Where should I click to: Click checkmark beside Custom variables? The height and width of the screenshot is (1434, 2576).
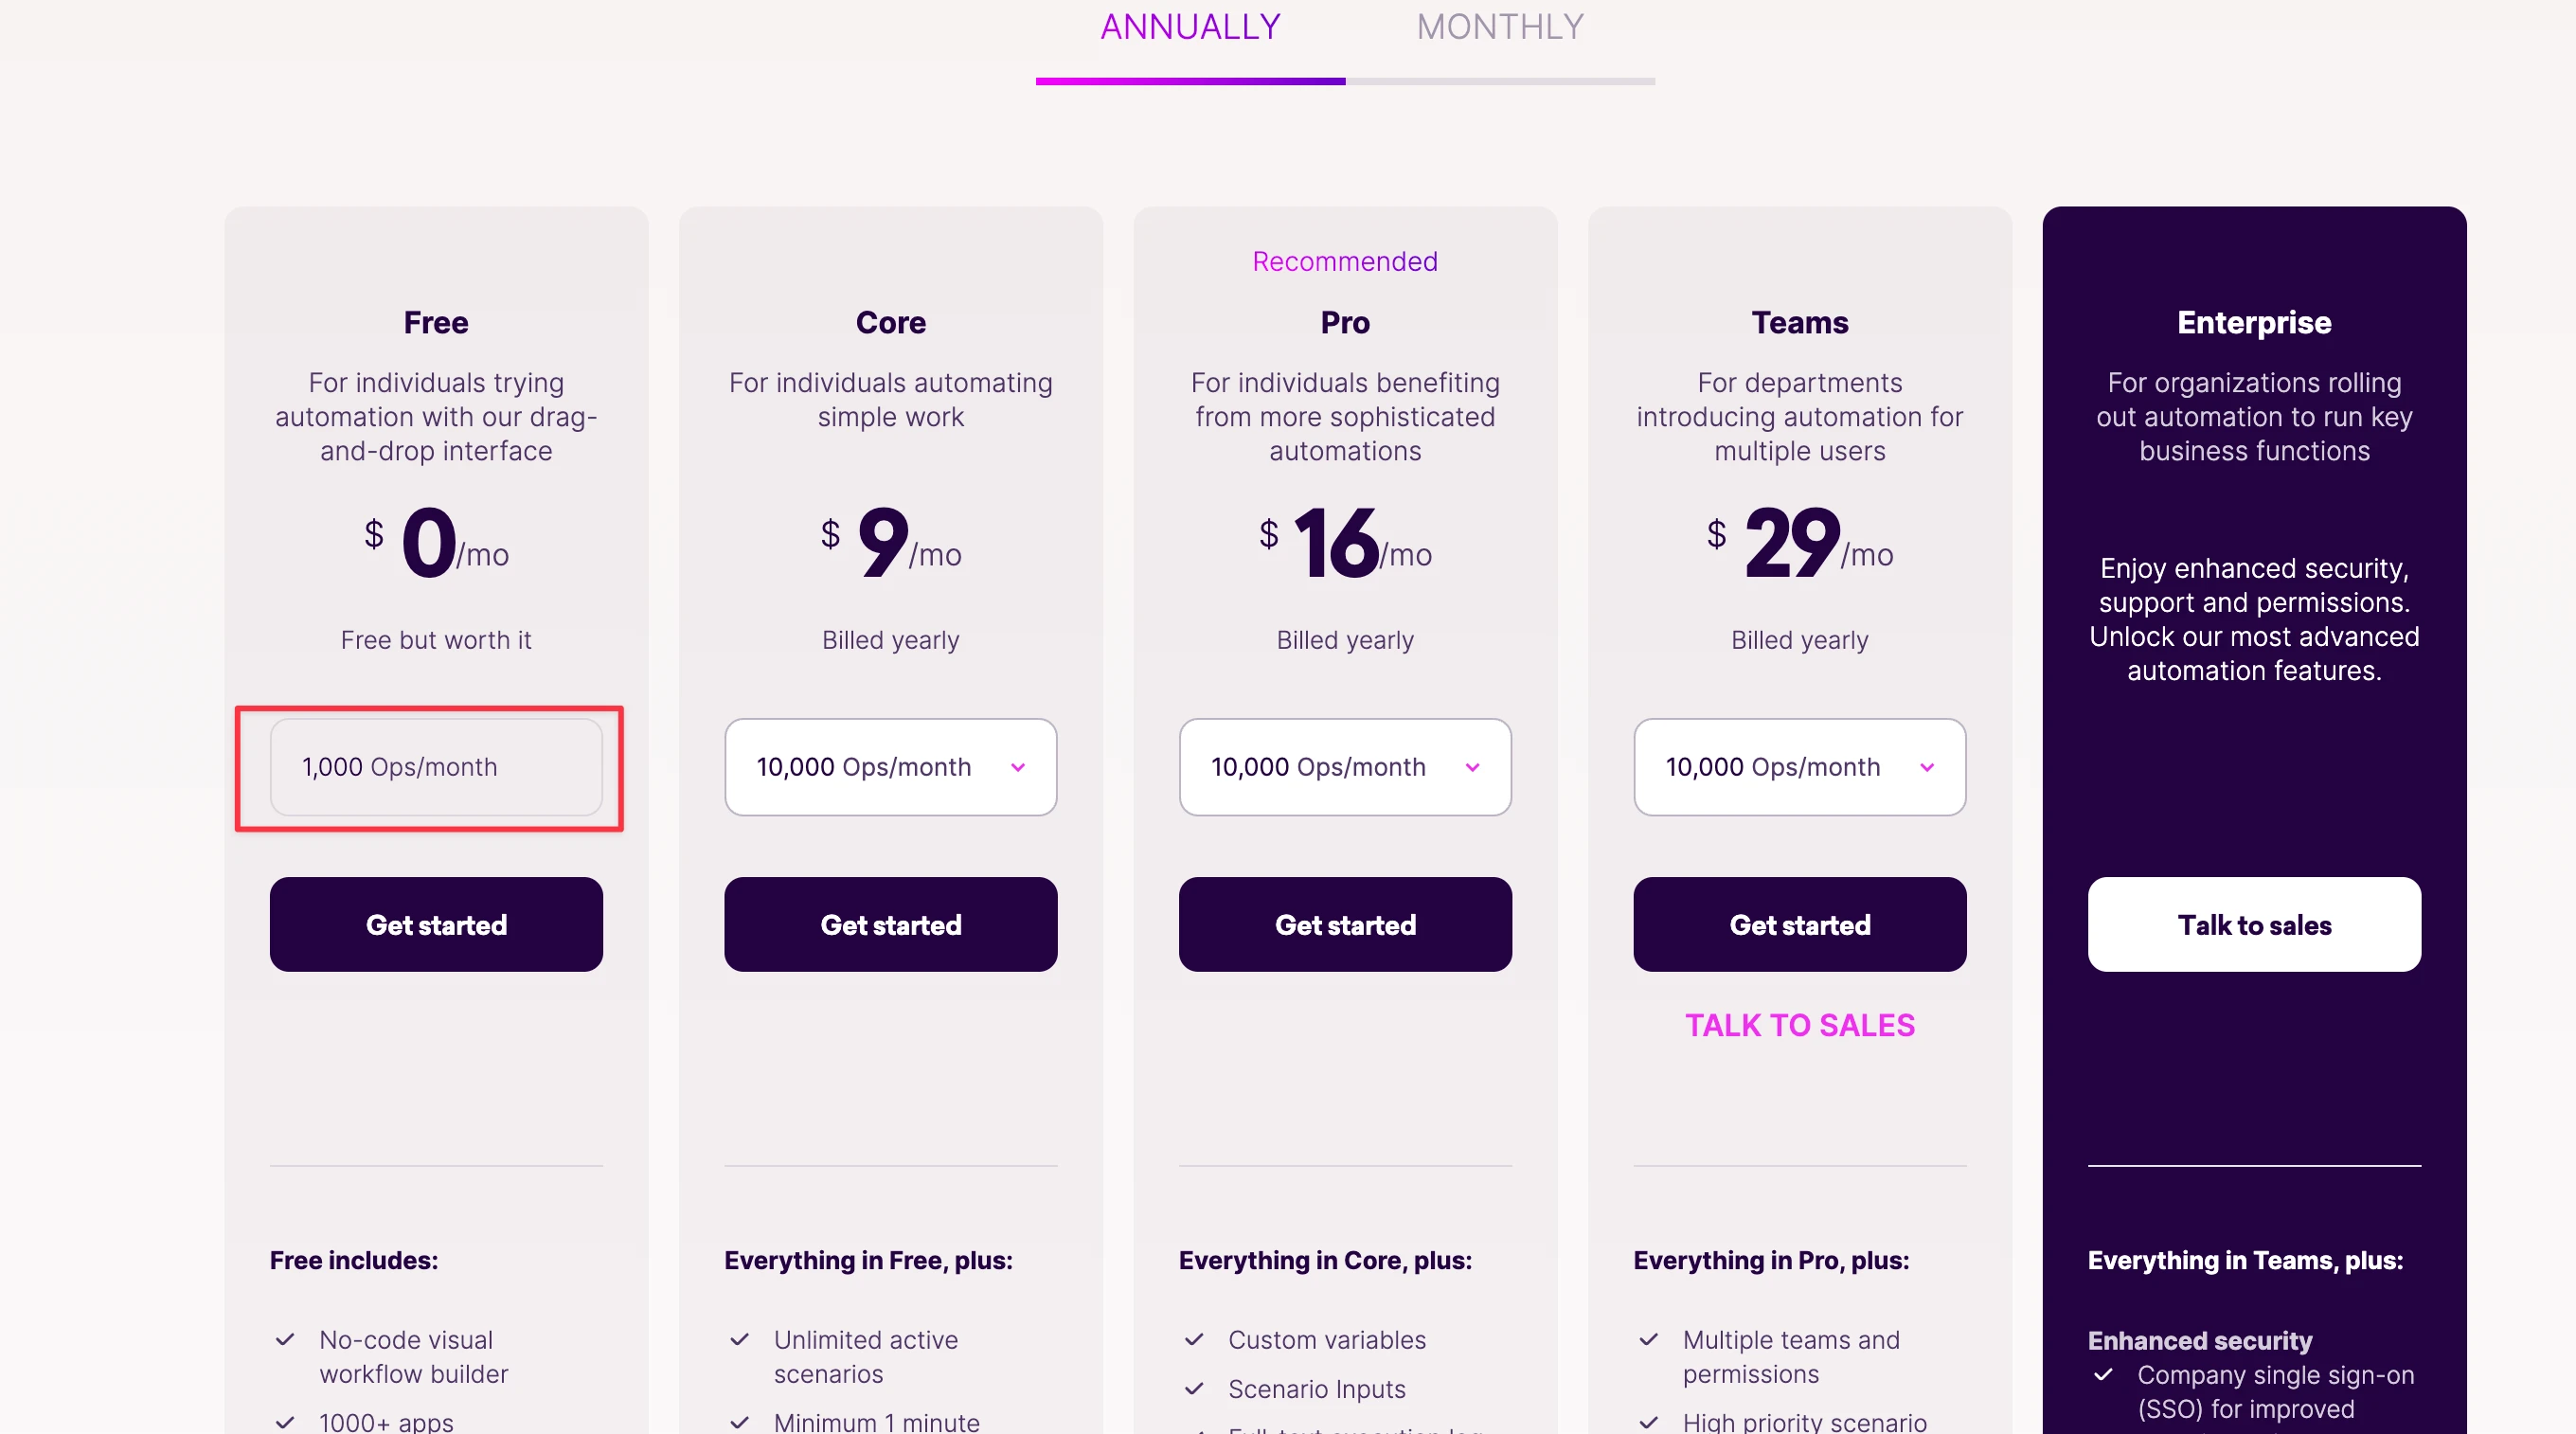[x=1194, y=1339]
